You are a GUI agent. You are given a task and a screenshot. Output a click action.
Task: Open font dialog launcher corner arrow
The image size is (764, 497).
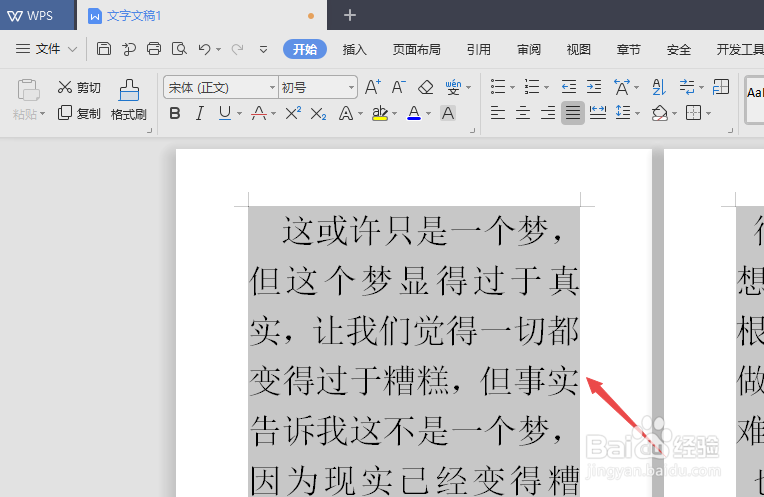tap(472, 131)
